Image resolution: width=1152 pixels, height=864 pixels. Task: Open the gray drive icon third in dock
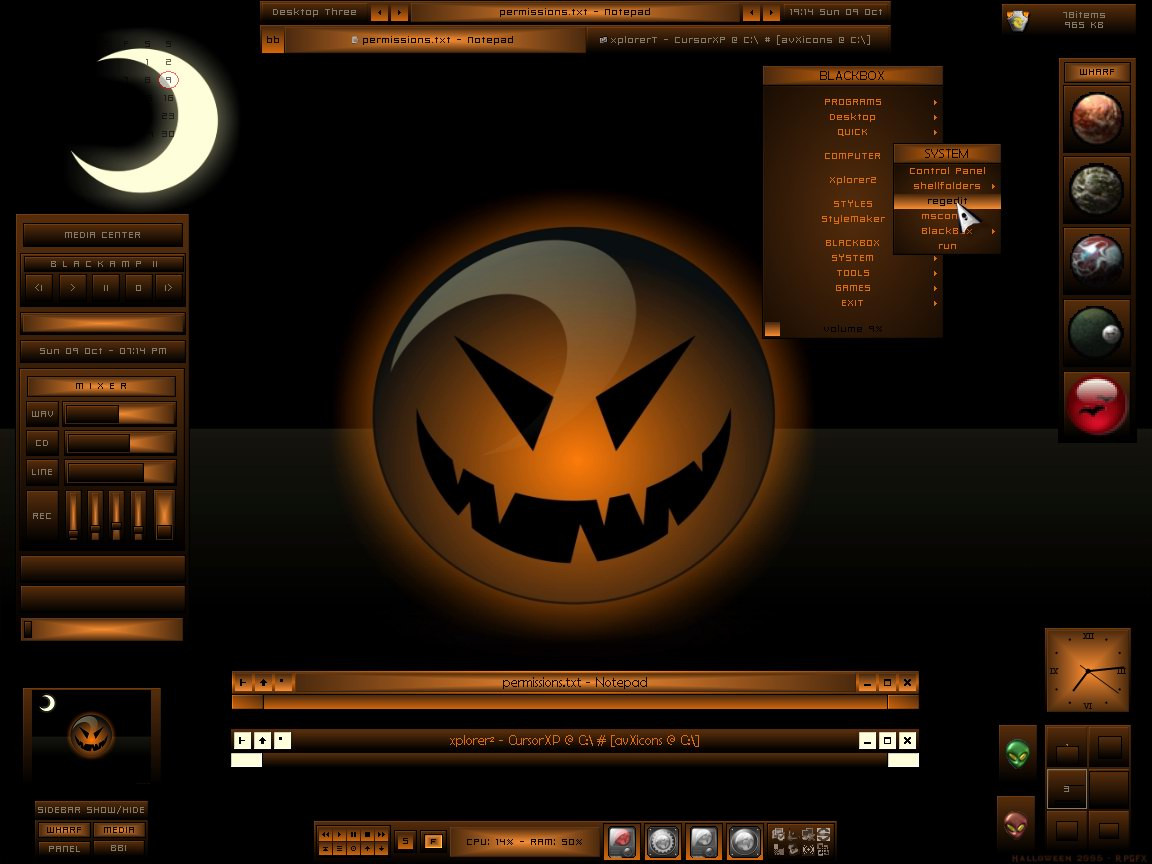click(703, 840)
